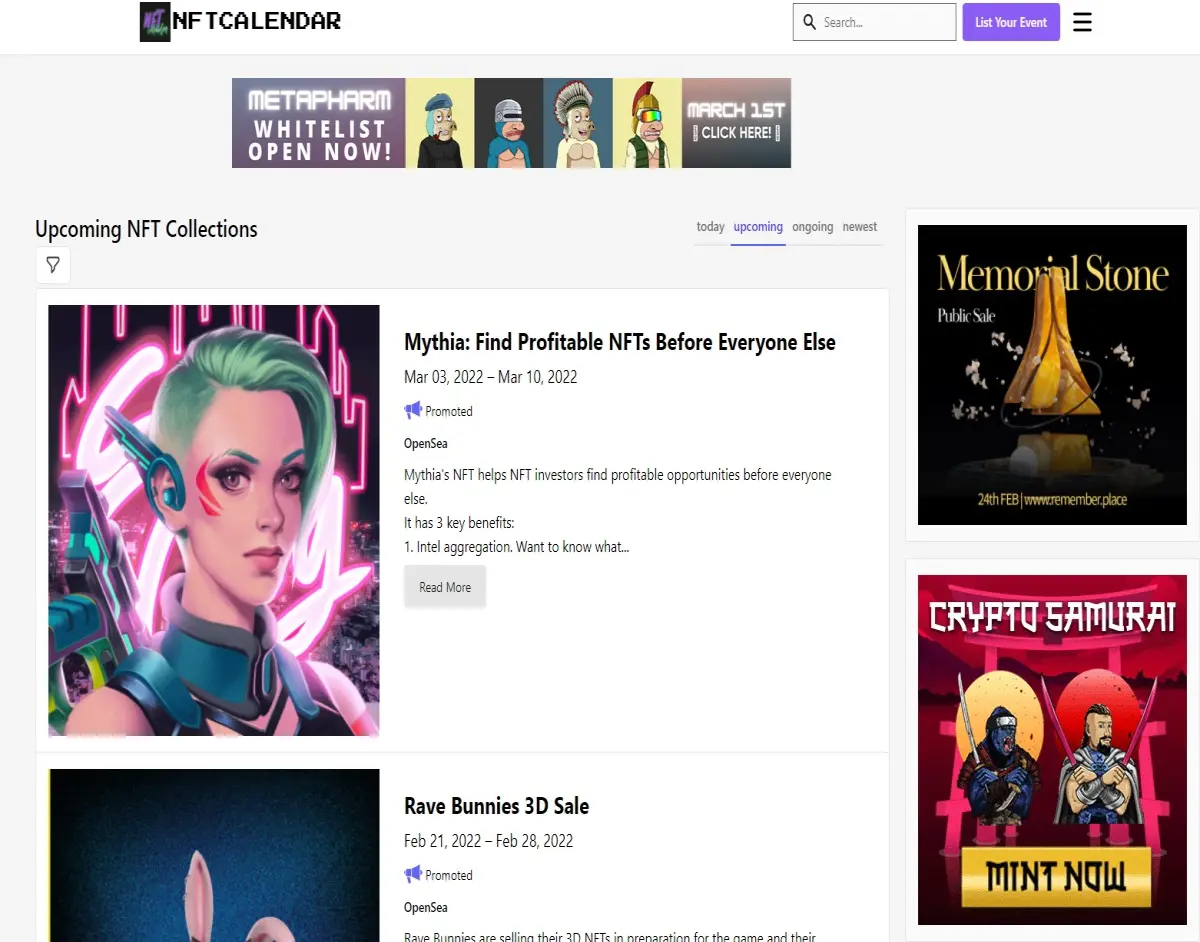Select the upcoming tab
Screen dimensions: 1200x942
coord(758,227)
